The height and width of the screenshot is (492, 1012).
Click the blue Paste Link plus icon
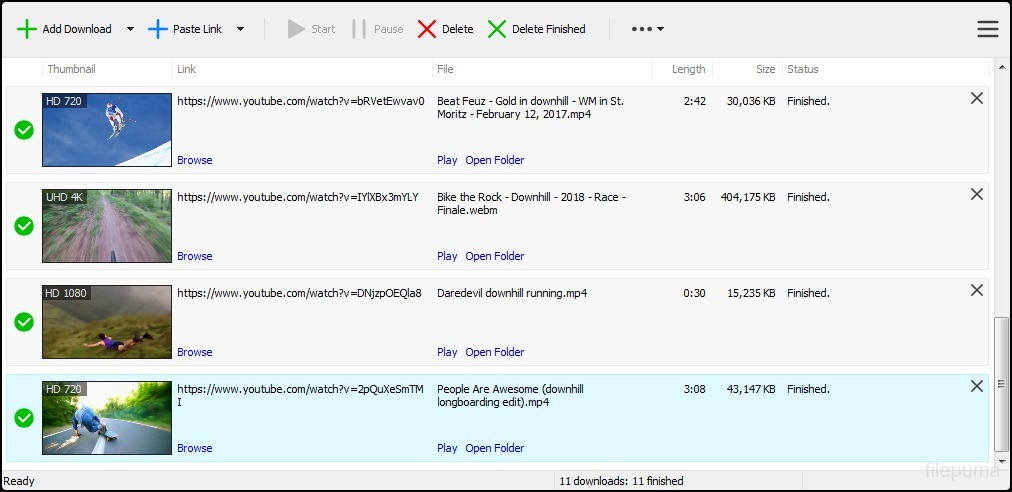point(158,29)
